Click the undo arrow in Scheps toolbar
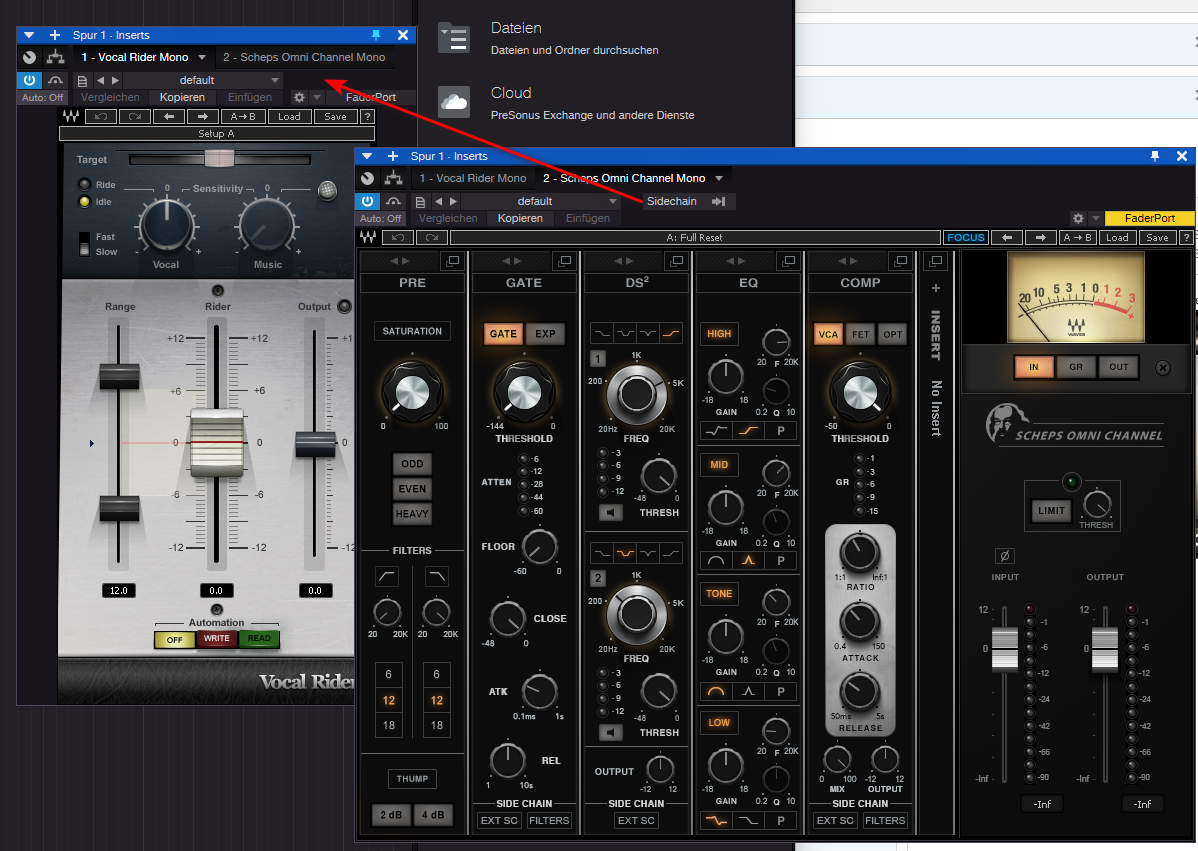This screenshot has height=851, width=1198. pos(397,238)
